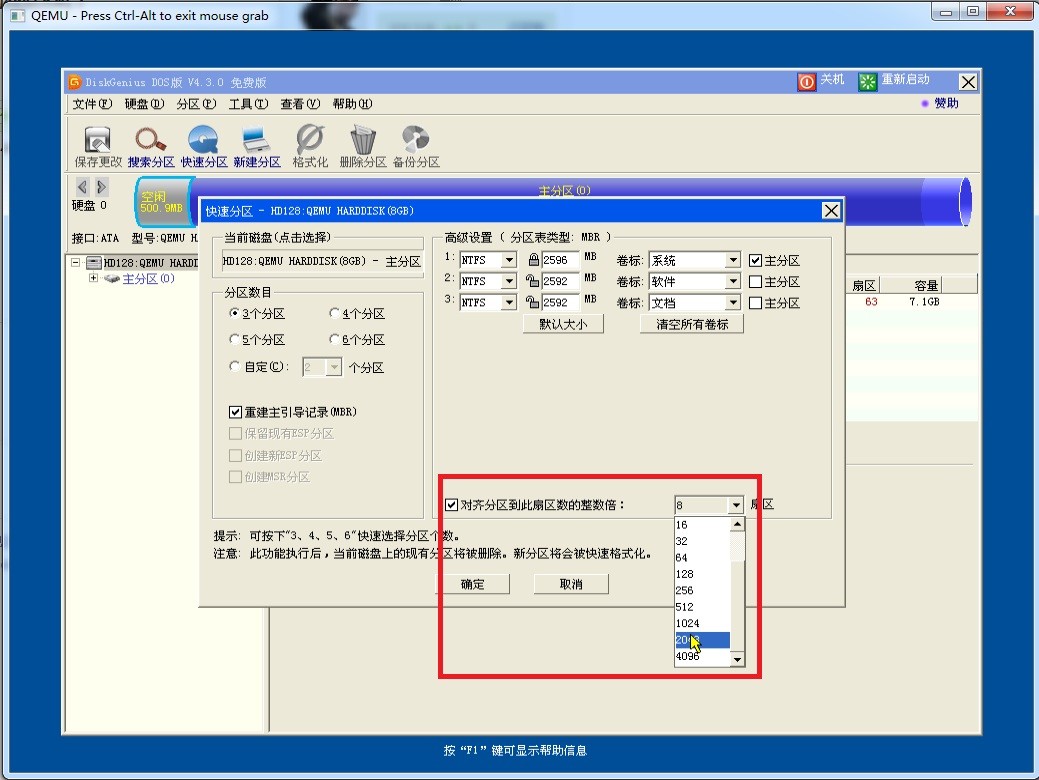Click the Save Changes (保存更改) toolbar icon

[97, 141]
